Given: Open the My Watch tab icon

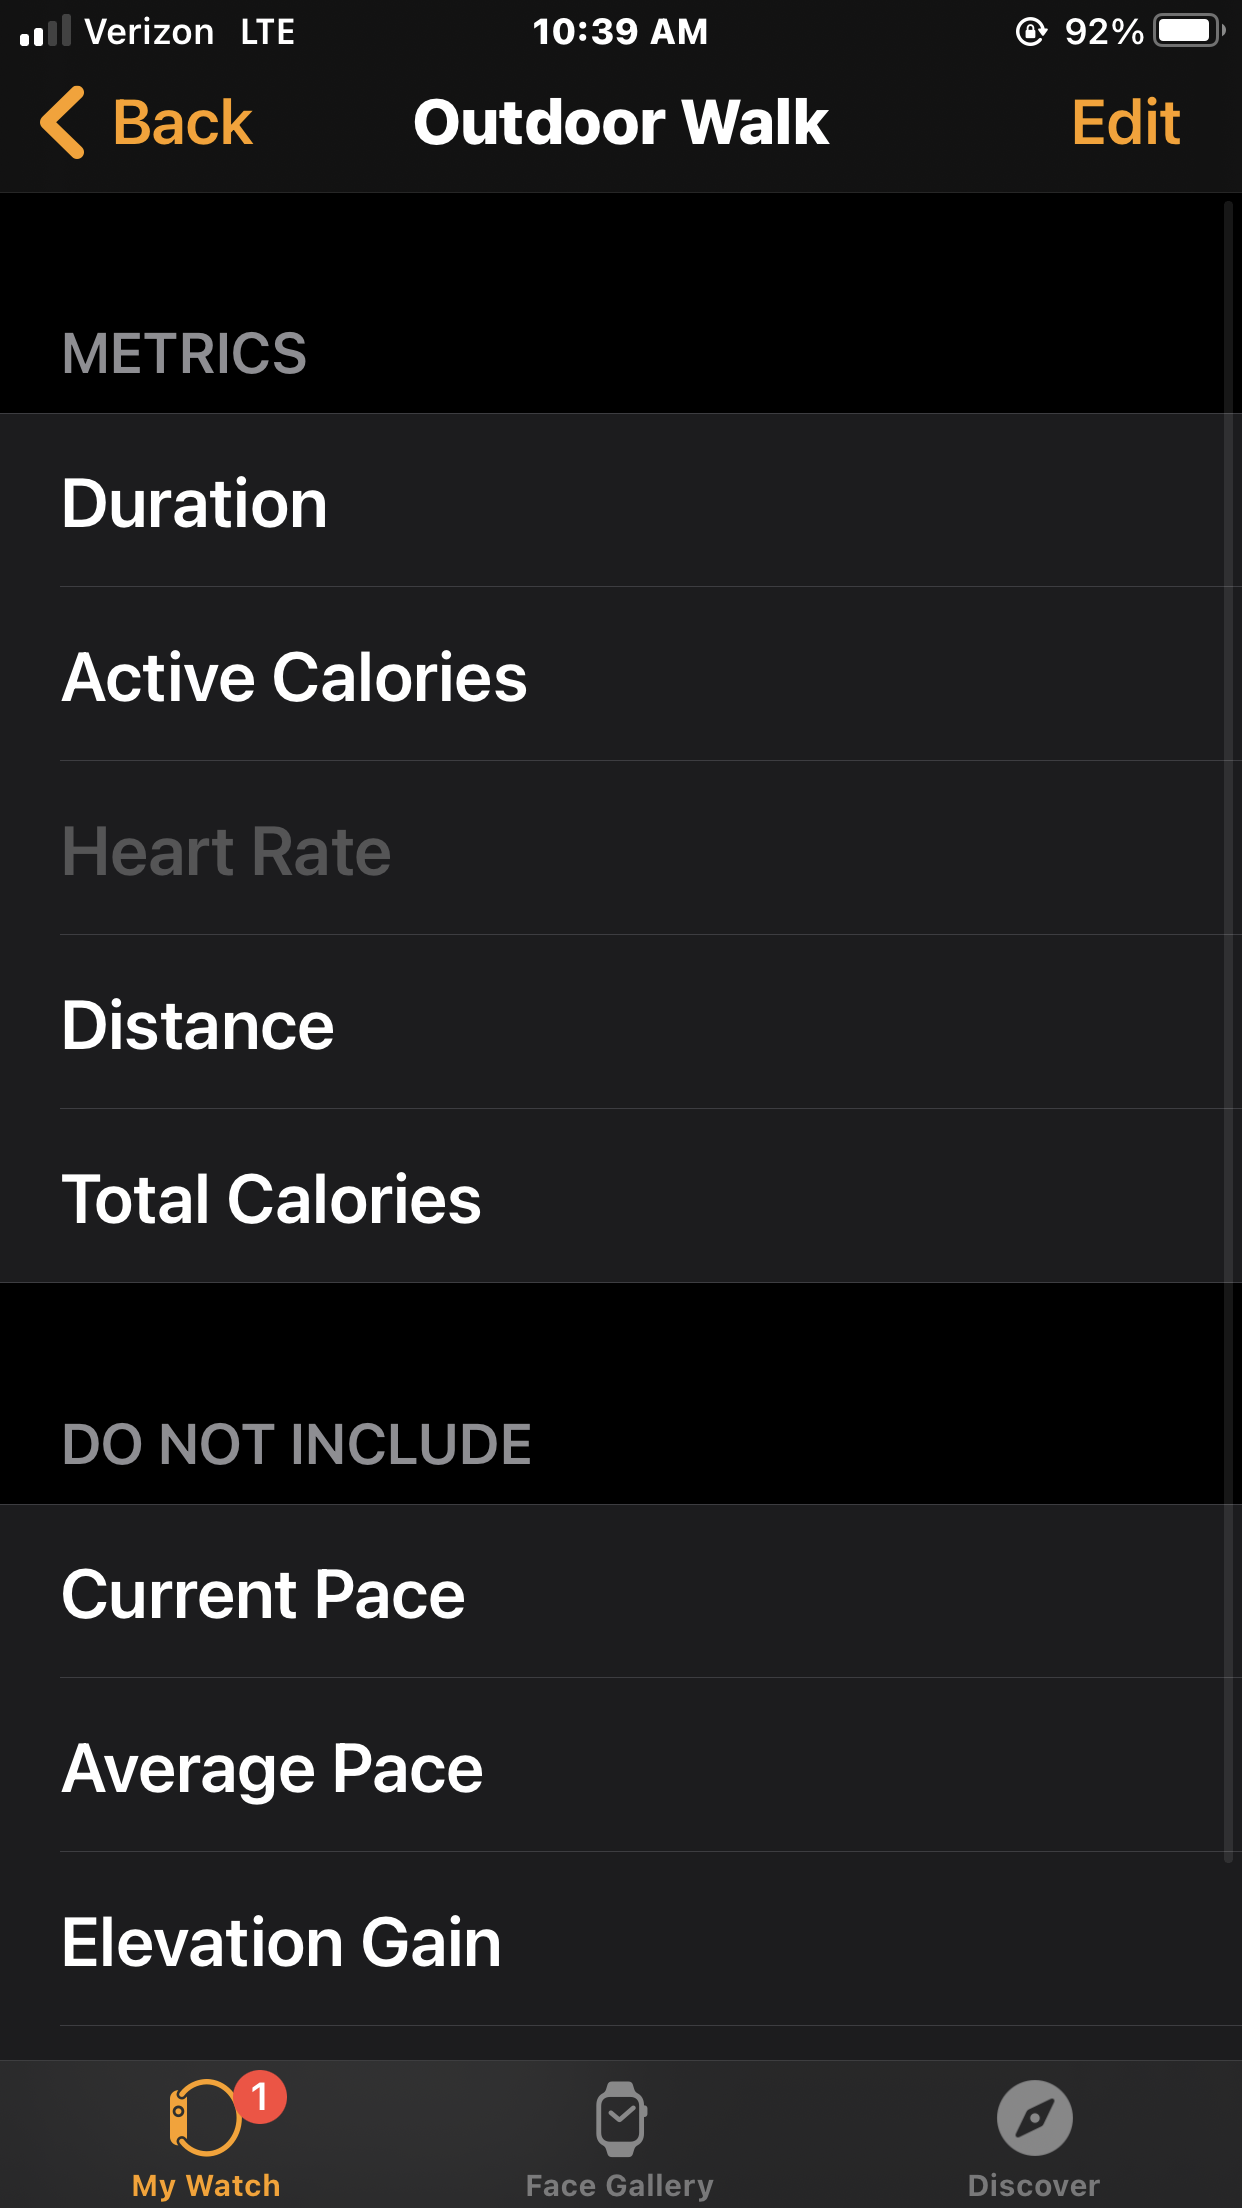Looking at the screenshot, I should [205, 2117].
